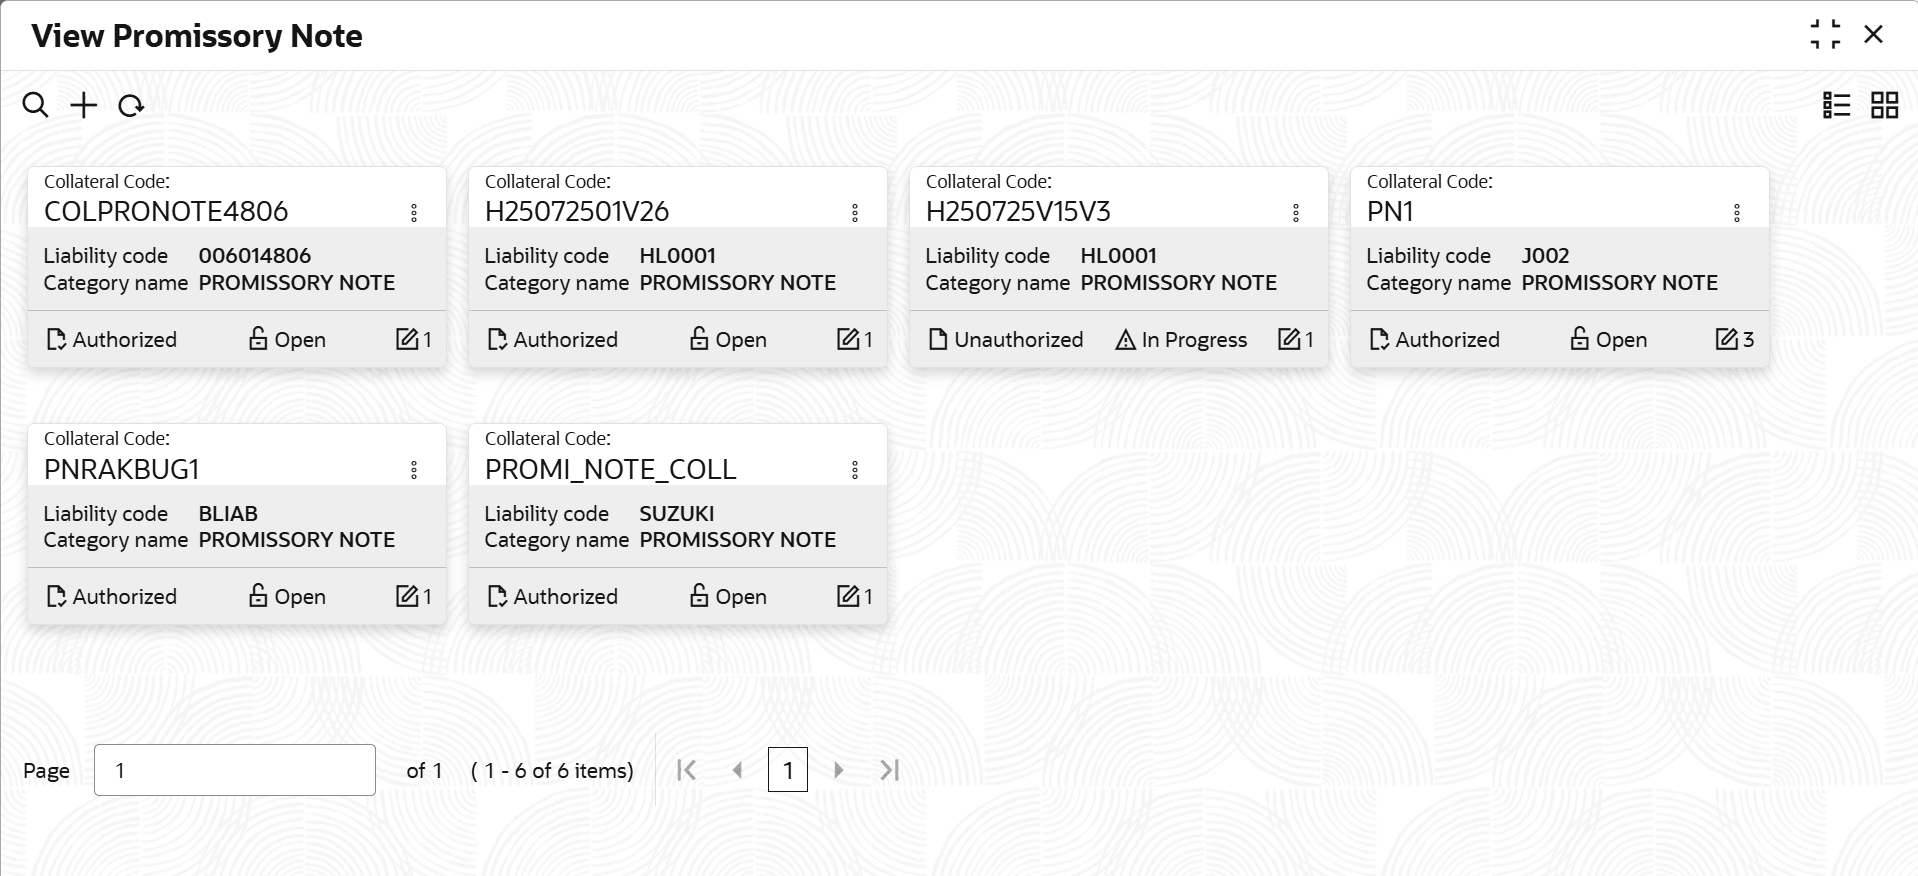Jump to the last page

pos(889,770)
